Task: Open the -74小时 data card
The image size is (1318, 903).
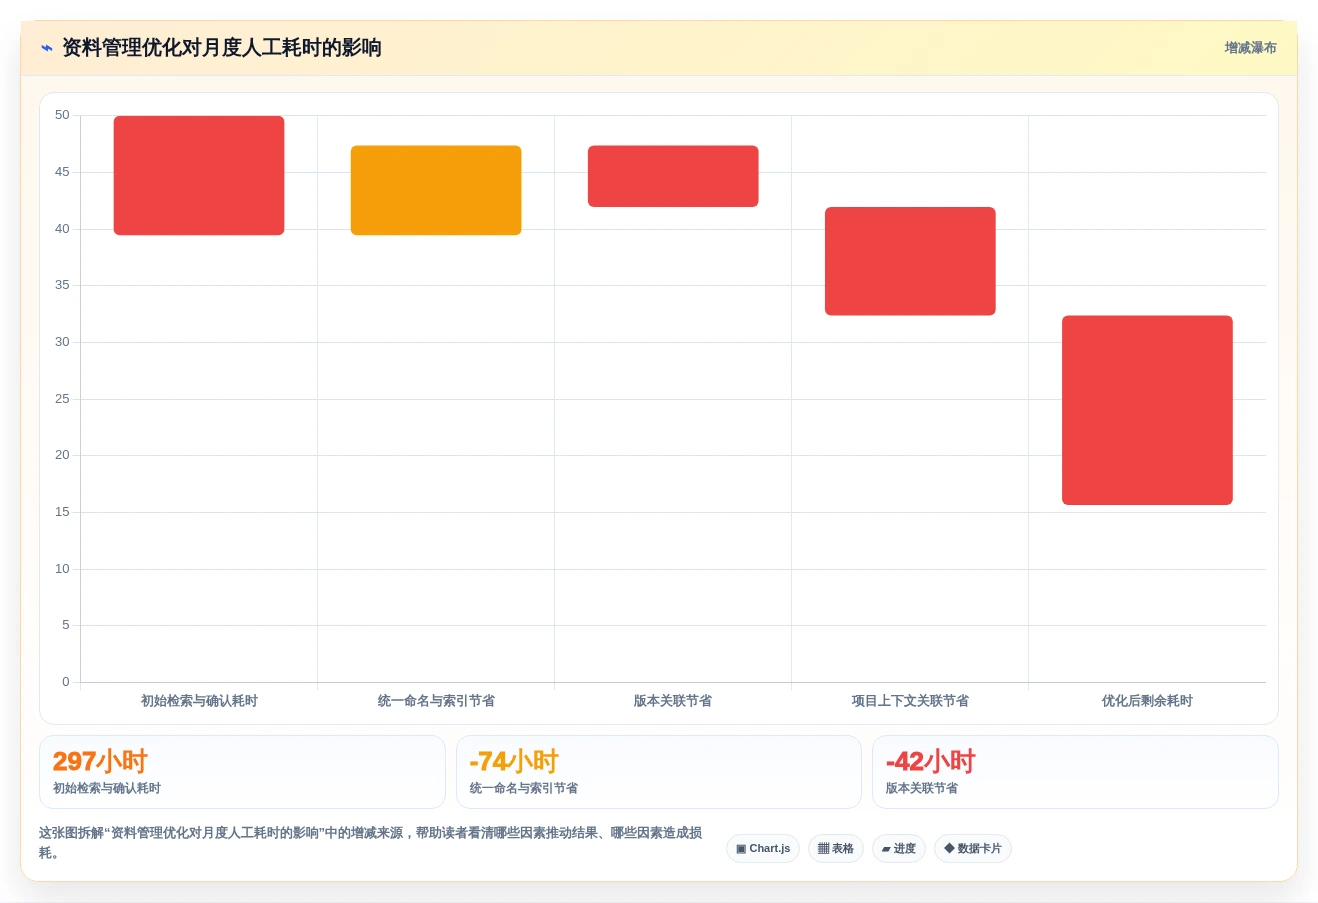Action: (x=659, y=772)
